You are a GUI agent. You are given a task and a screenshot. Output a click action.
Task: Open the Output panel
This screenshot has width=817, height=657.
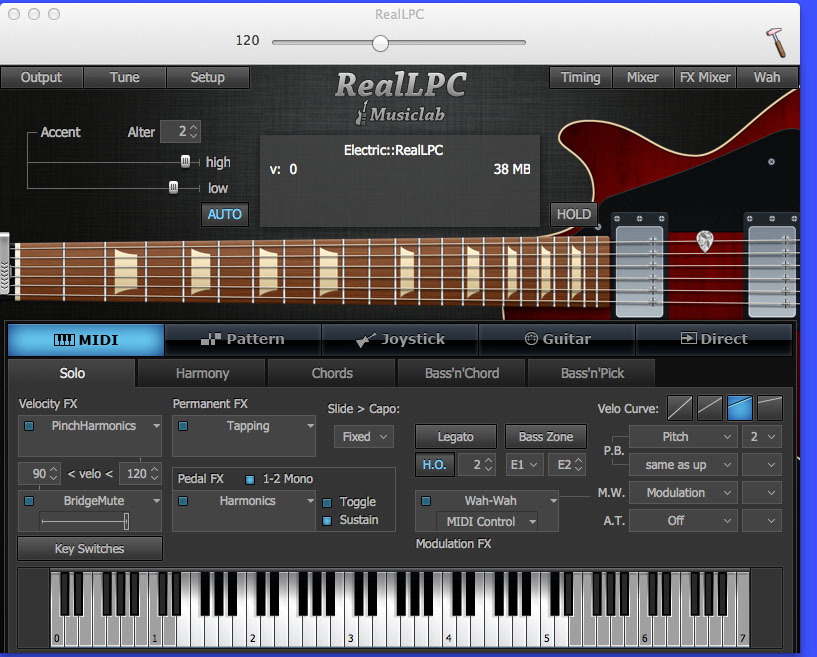(x=41, y=78)
